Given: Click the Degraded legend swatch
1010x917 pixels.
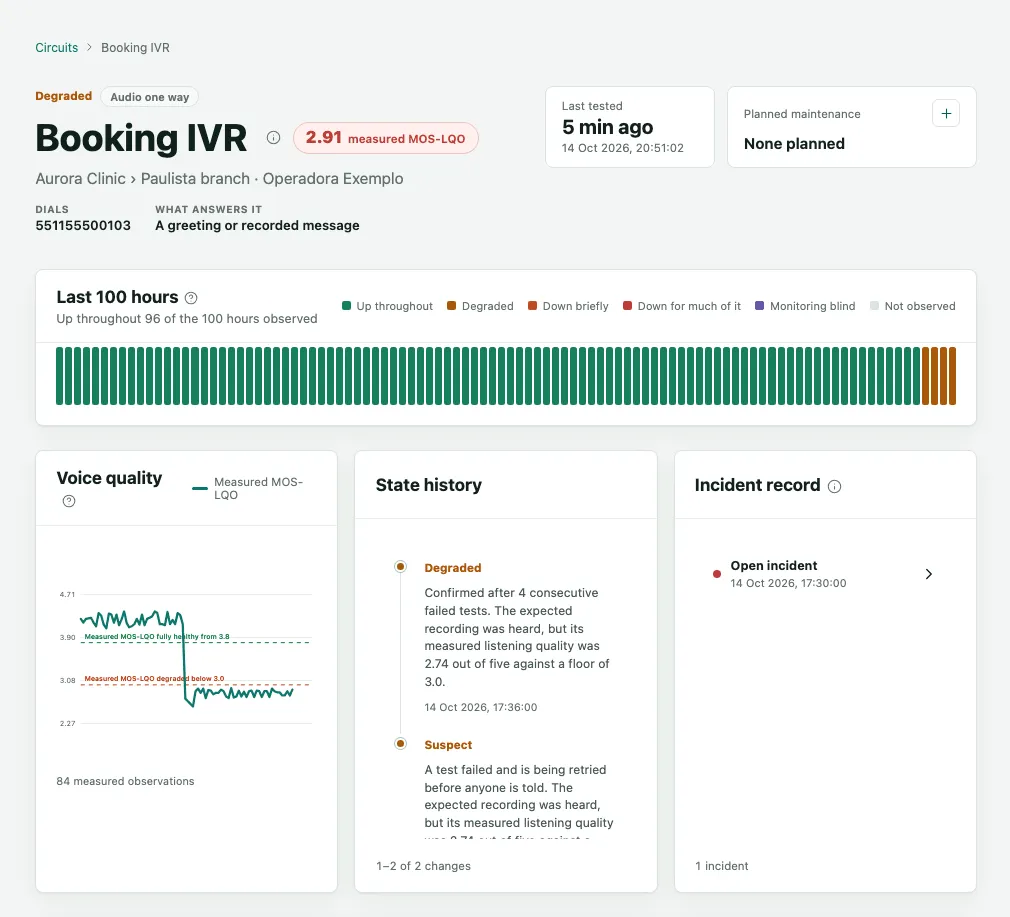Looking at the screenshot, I should pos(452,306).
